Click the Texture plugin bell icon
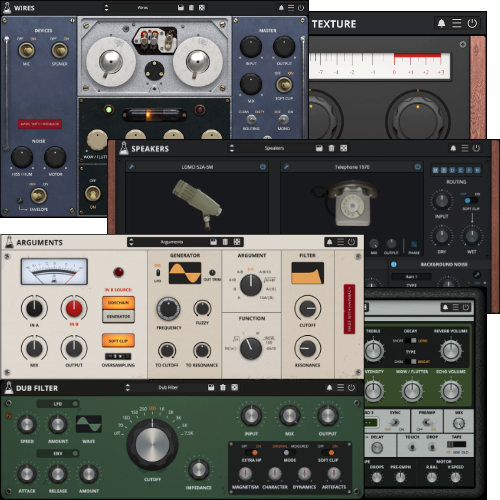The width and height of the screenshot is (500, 500). [441, 23]
